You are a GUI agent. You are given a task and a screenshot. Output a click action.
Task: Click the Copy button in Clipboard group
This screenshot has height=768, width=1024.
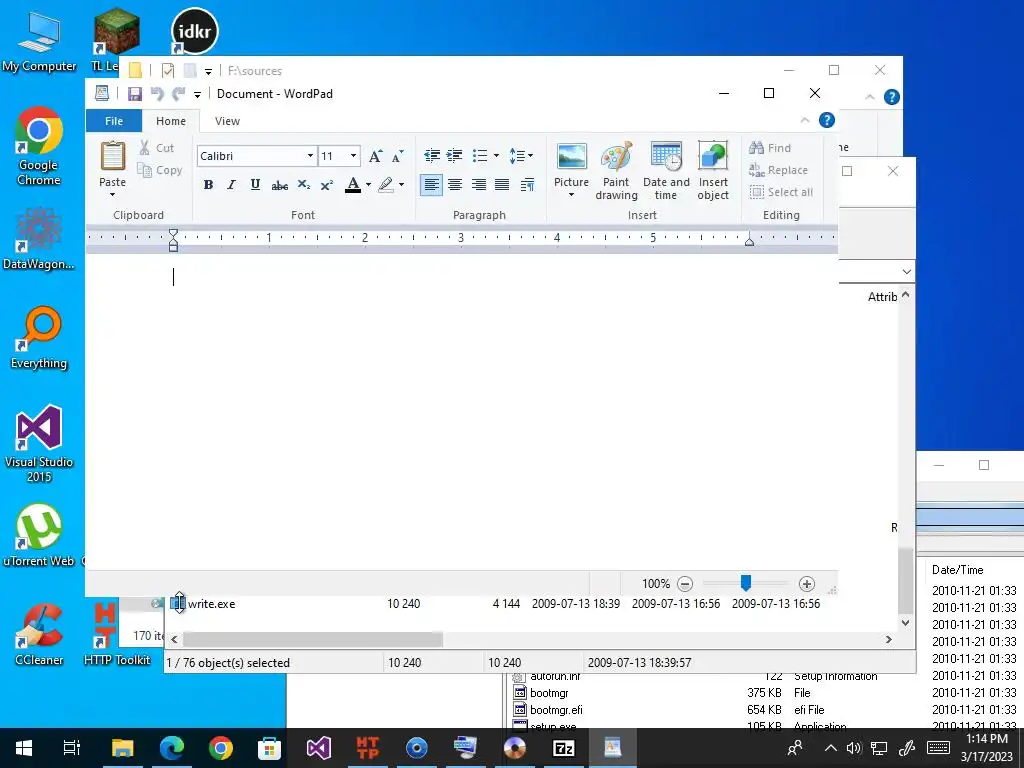(159, 170)
